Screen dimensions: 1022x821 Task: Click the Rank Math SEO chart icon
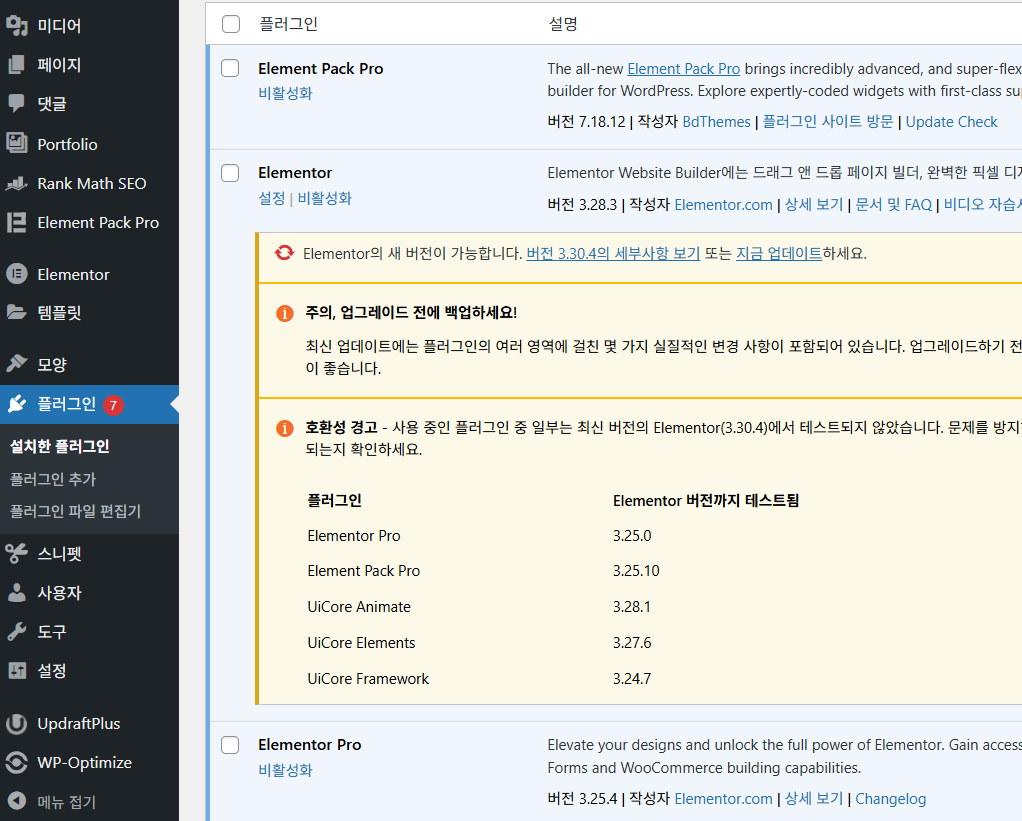click(x=17, y=184)
